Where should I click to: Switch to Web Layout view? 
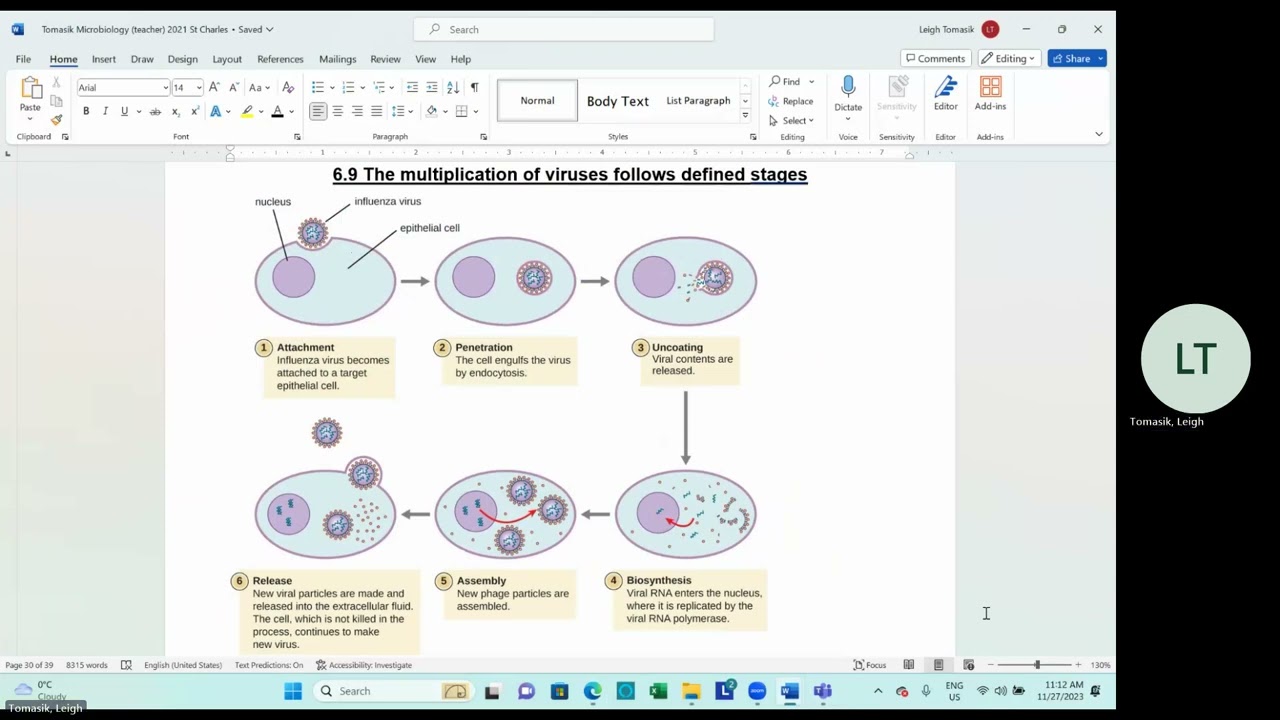pyautogui.click(x=969, y=665)
